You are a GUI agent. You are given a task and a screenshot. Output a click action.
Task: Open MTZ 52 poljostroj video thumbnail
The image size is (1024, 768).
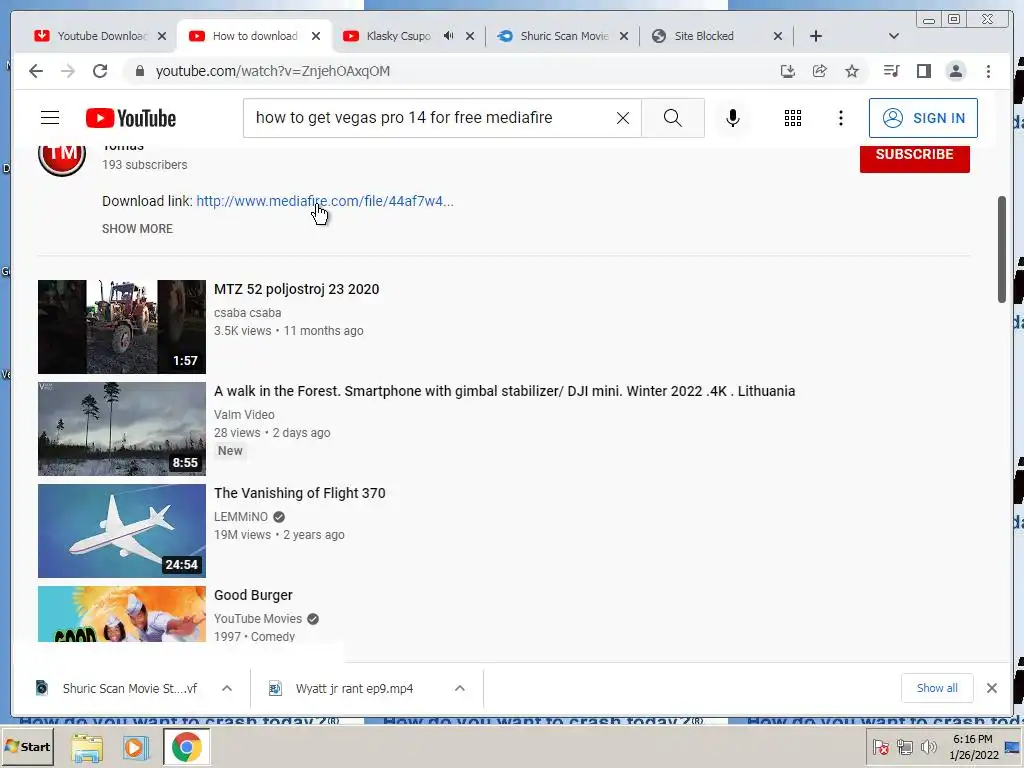point(121,327)
